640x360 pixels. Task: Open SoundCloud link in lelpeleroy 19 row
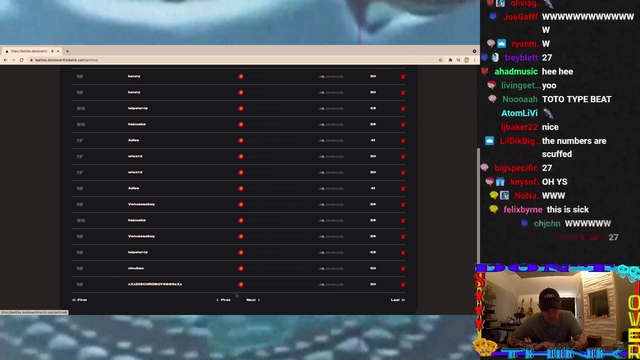(x=331, y=253)
